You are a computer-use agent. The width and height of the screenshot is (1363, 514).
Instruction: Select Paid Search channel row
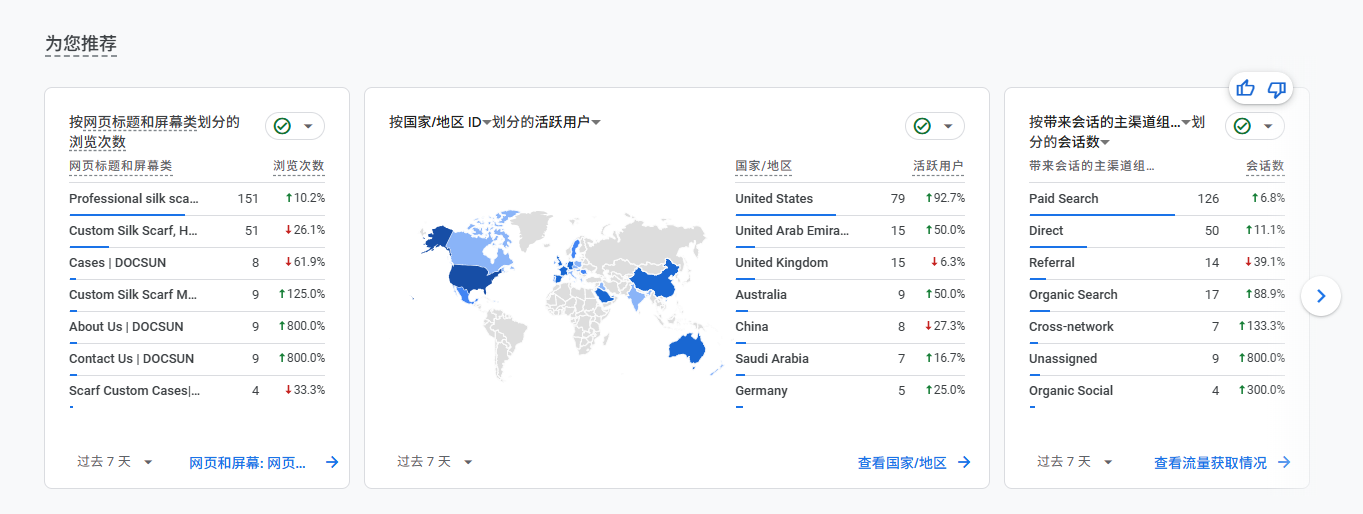(x=1157, y=199)
